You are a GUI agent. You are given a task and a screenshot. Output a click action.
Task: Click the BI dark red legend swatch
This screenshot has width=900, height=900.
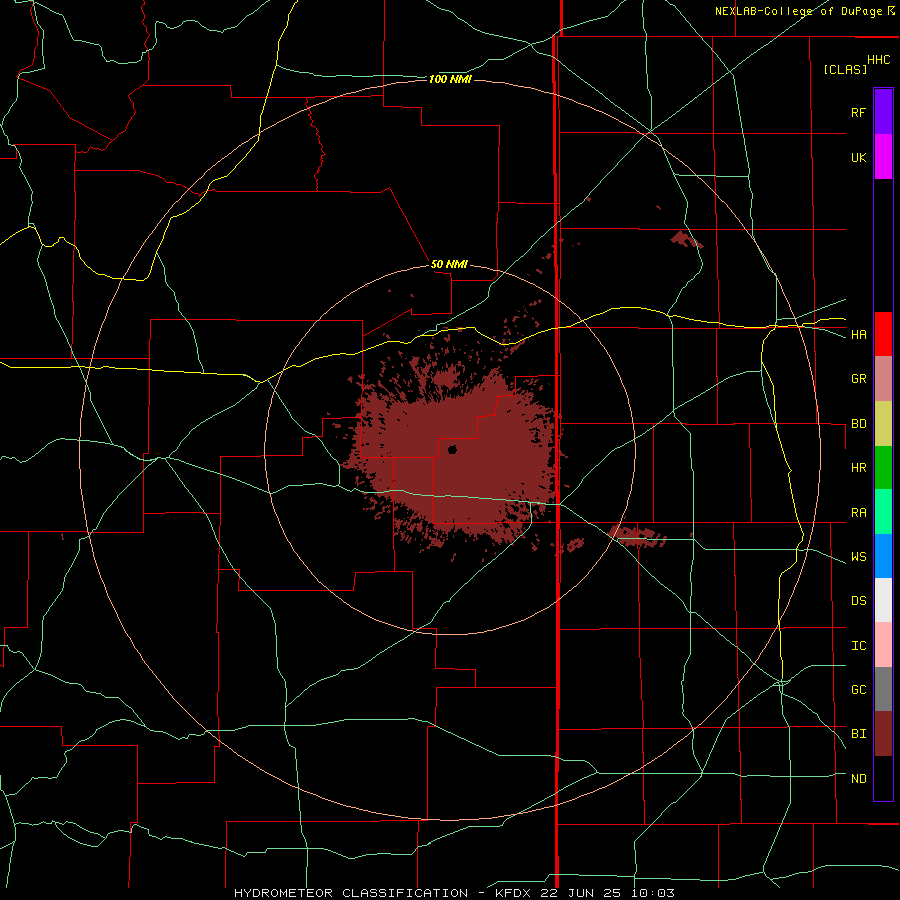(x=883, y=734)
